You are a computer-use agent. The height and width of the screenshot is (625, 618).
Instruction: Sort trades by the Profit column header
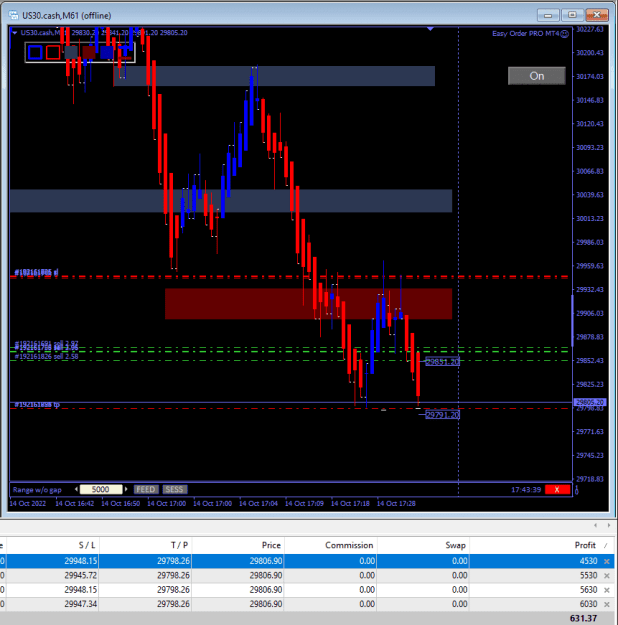coord(585,545)
